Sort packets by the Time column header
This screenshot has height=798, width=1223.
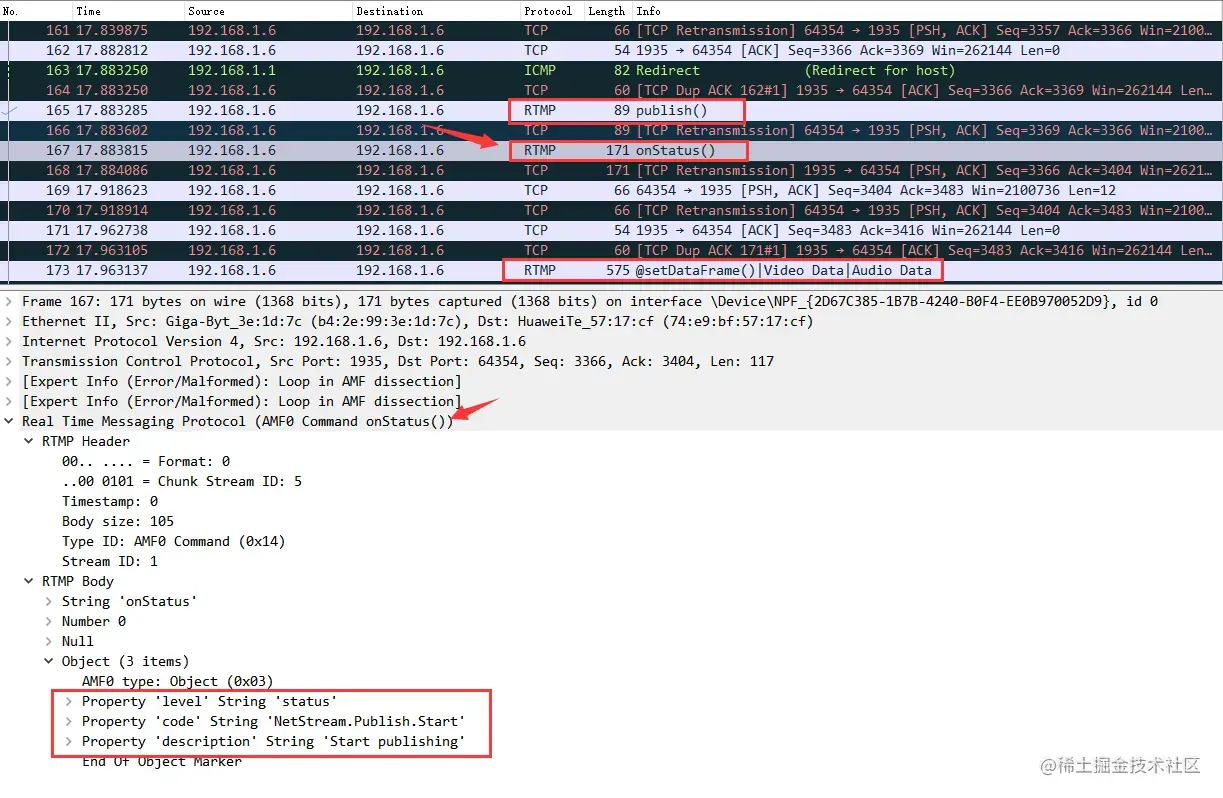88,11
